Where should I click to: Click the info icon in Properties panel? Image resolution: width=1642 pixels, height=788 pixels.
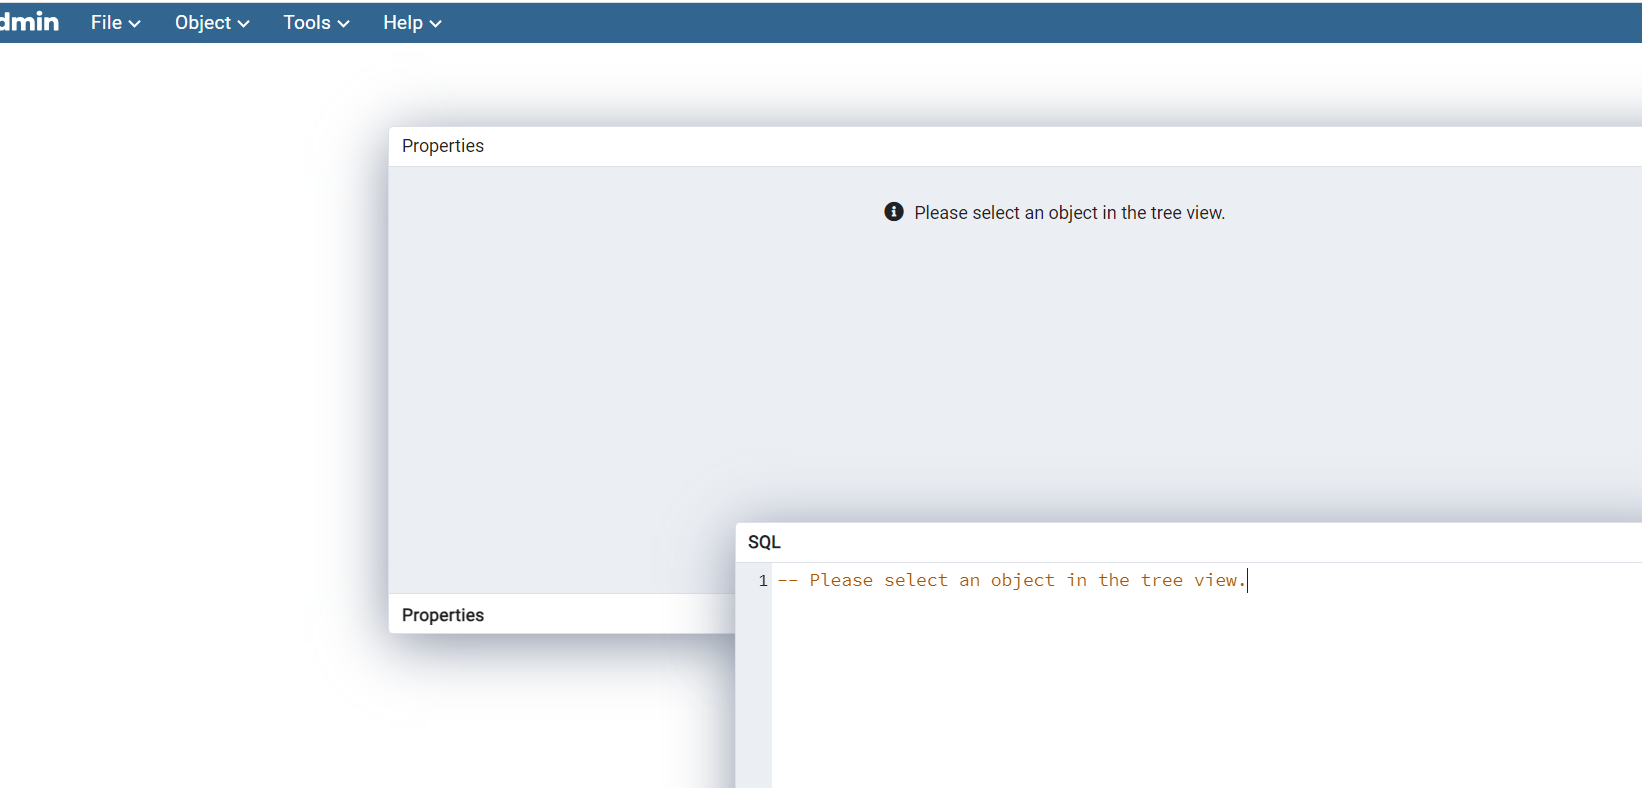pos(894,212)
